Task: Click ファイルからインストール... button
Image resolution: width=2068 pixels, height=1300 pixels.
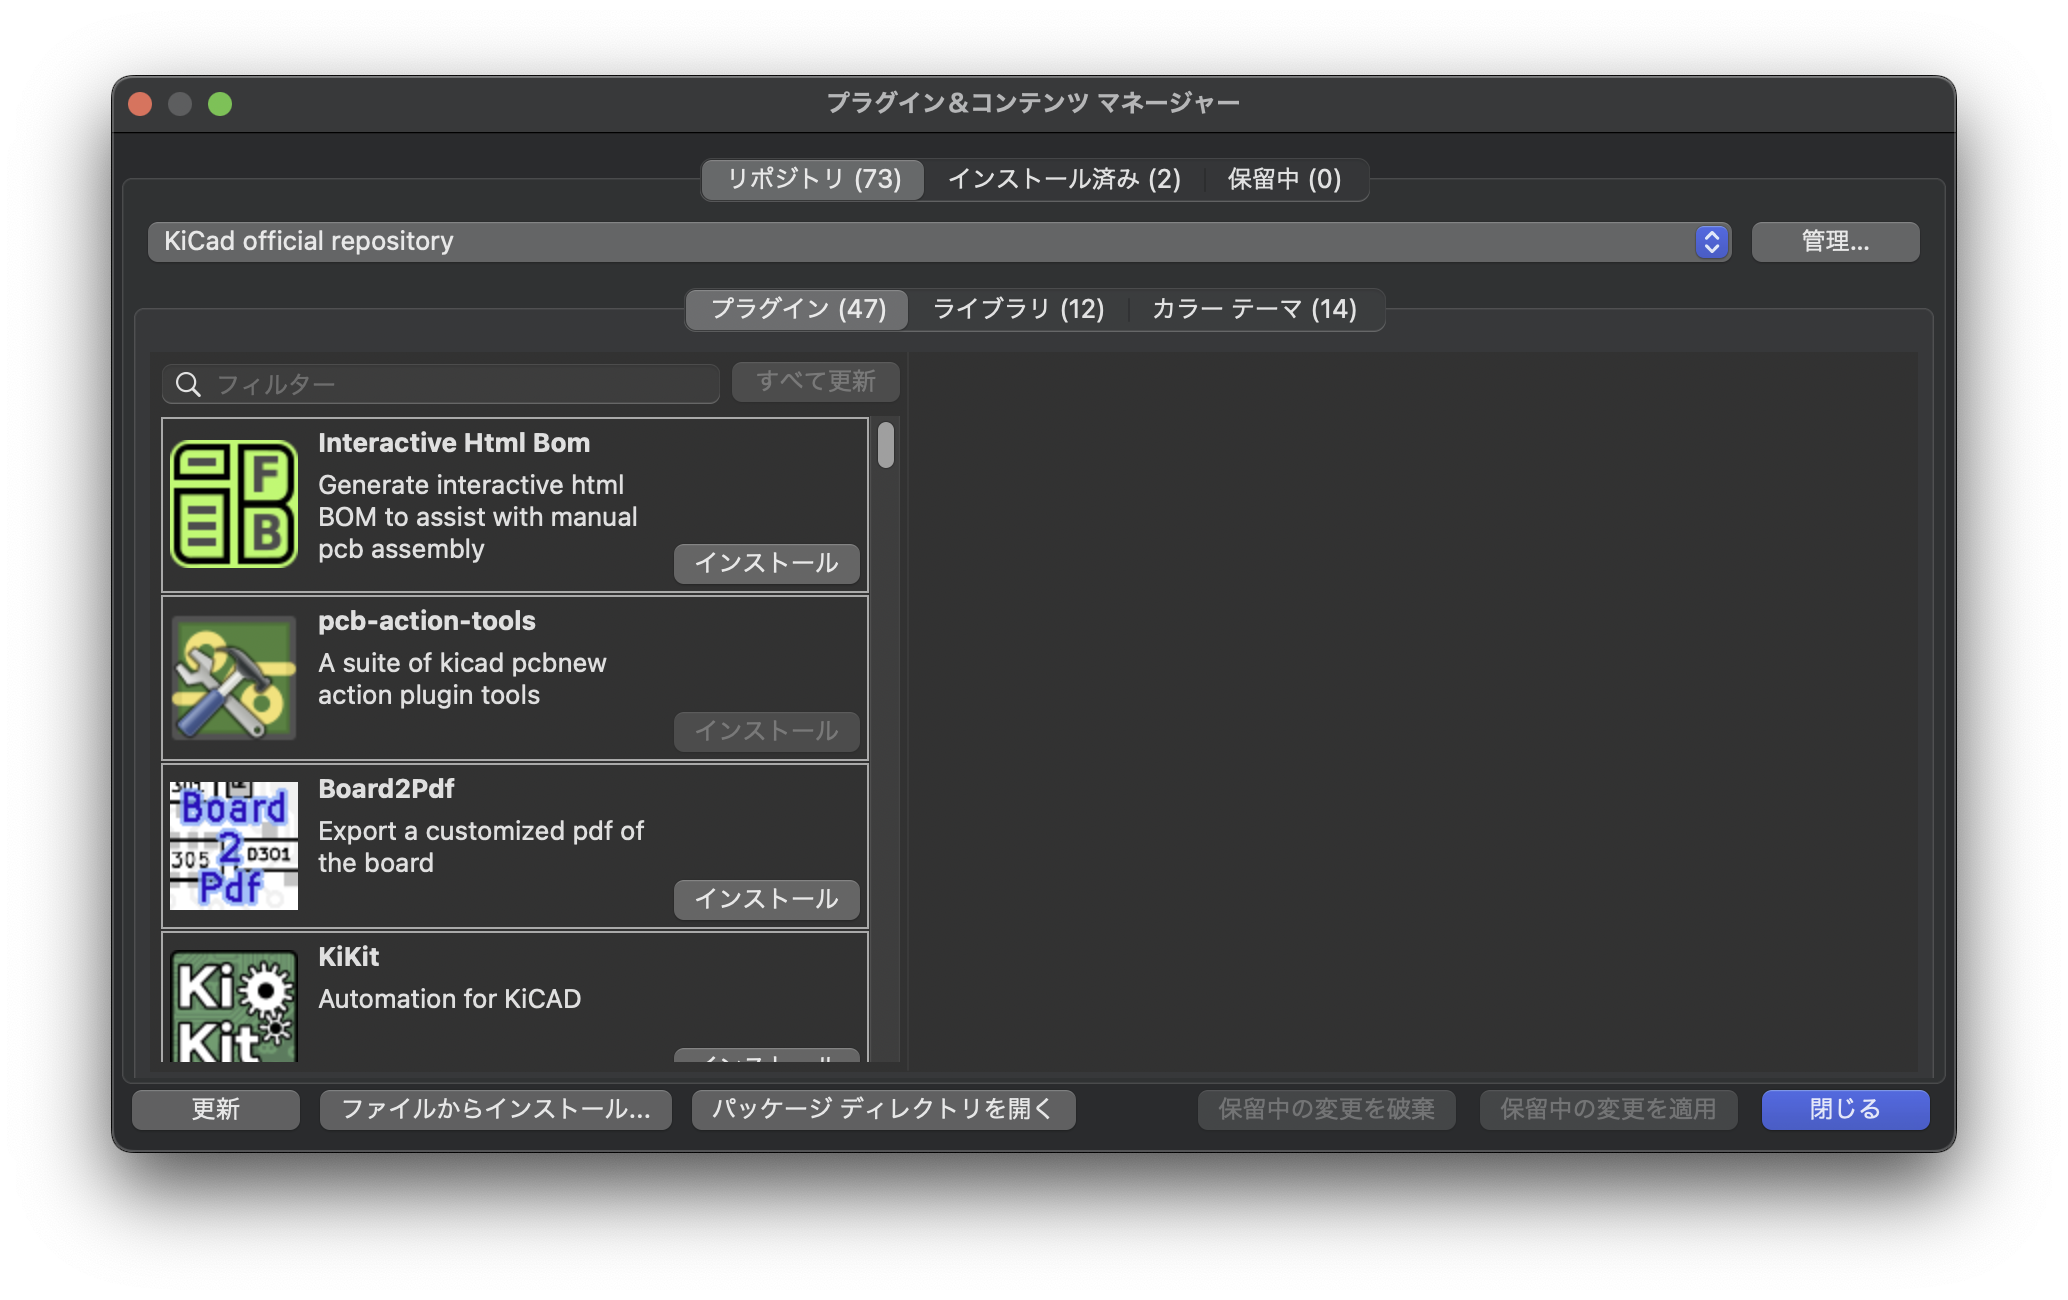Action: tap(495, 1109)
